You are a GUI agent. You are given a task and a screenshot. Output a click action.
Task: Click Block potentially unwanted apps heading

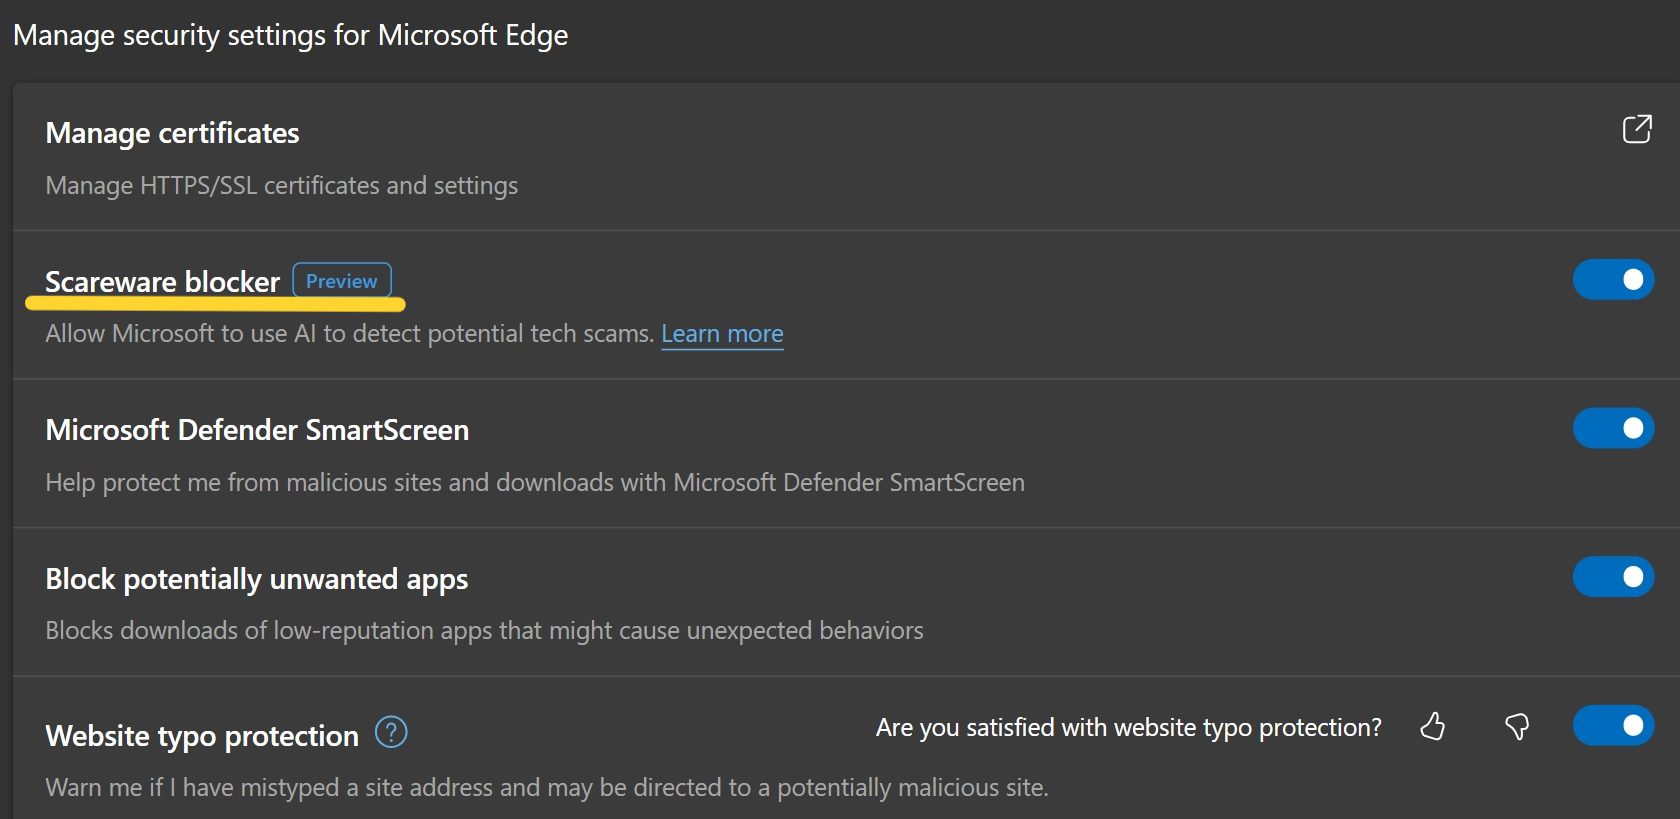point(256,579)
